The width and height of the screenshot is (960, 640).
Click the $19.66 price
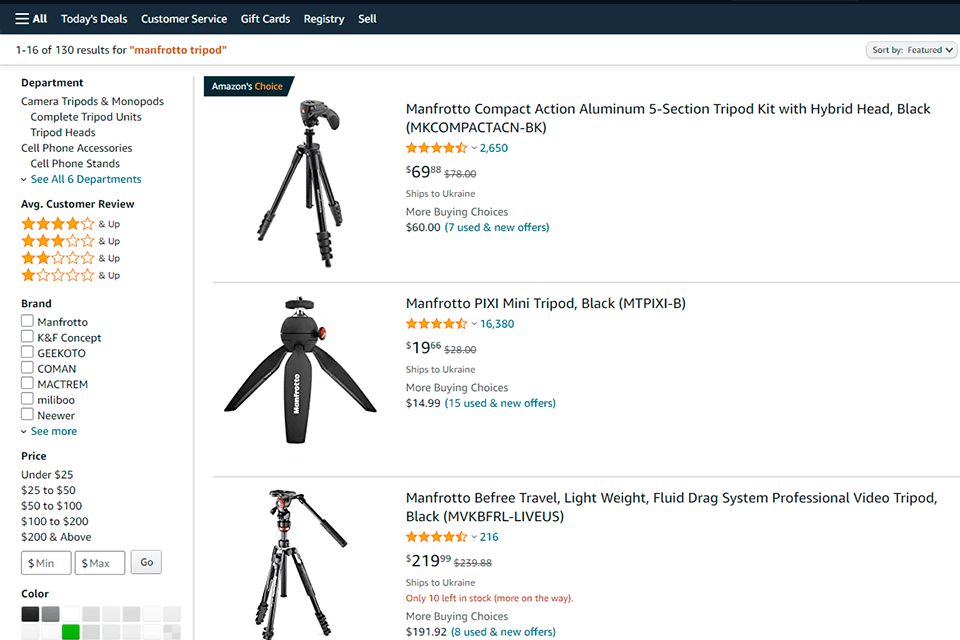(423, 347)
